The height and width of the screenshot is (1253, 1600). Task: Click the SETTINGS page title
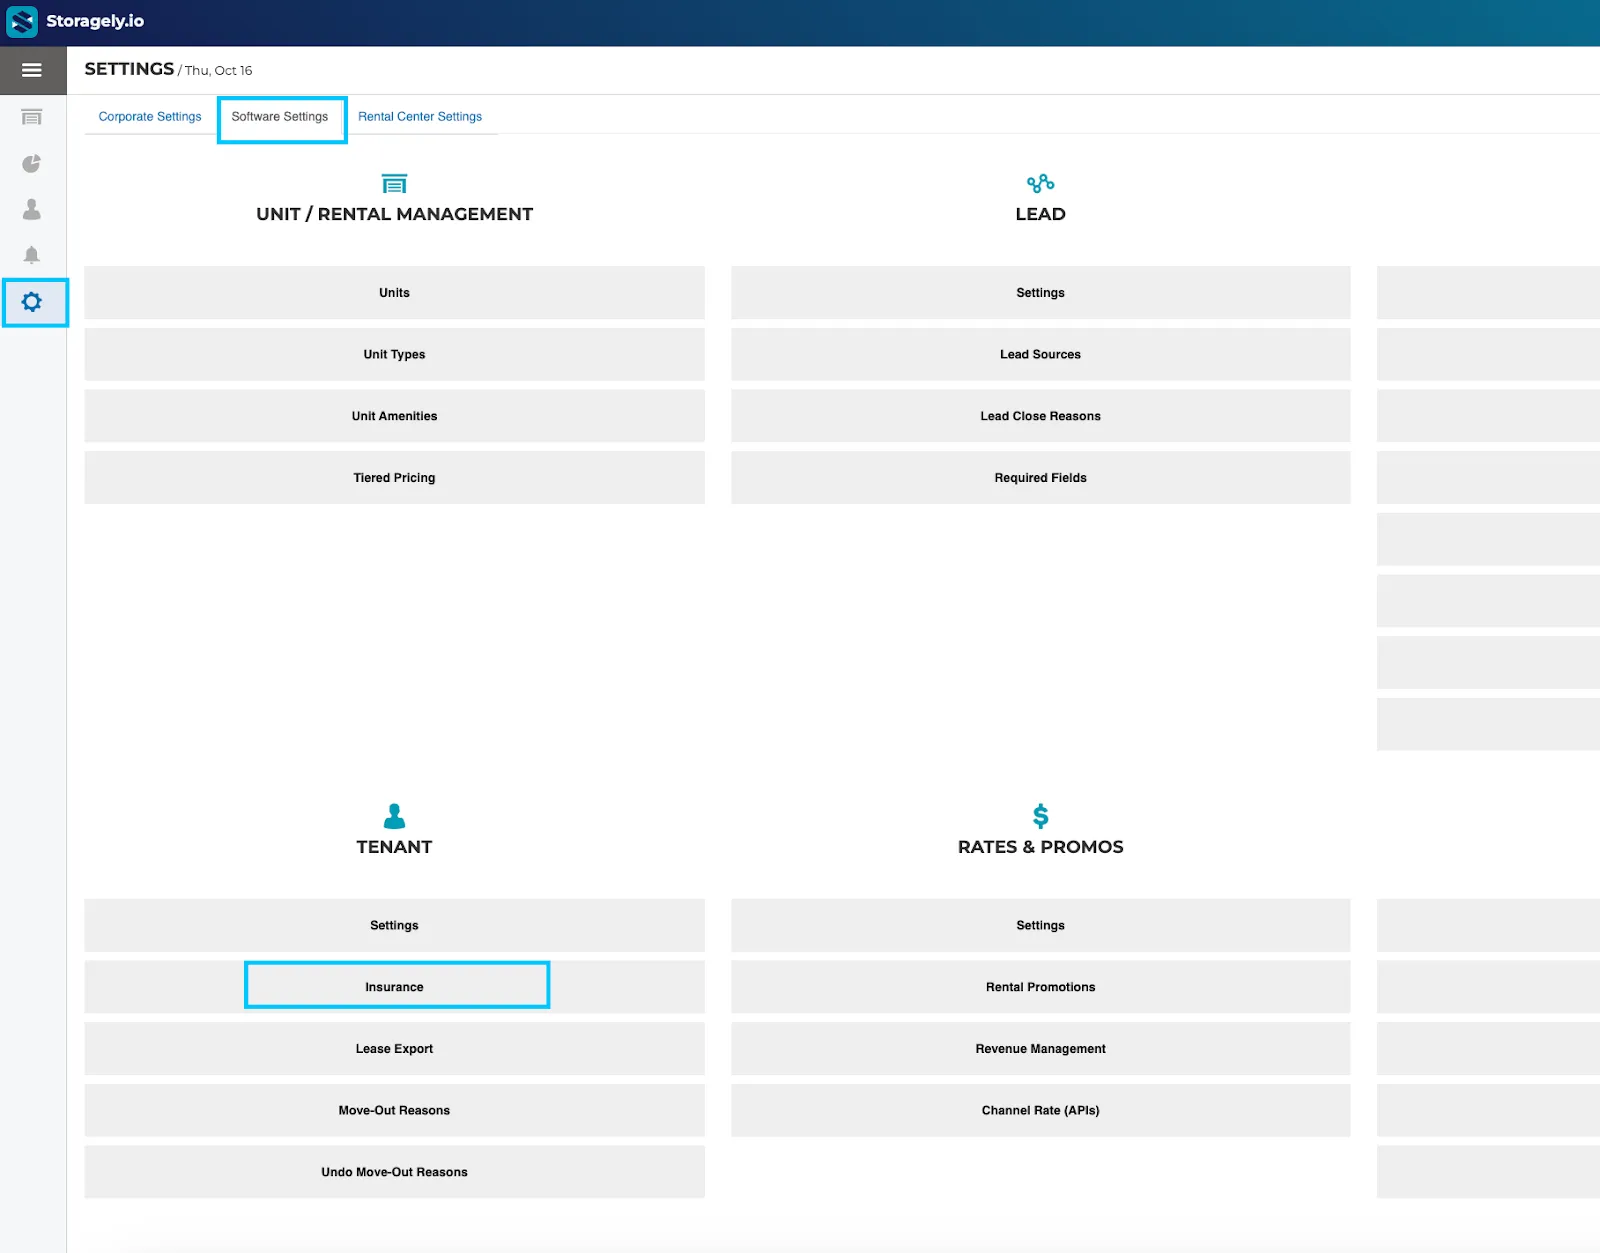[129, 69]
